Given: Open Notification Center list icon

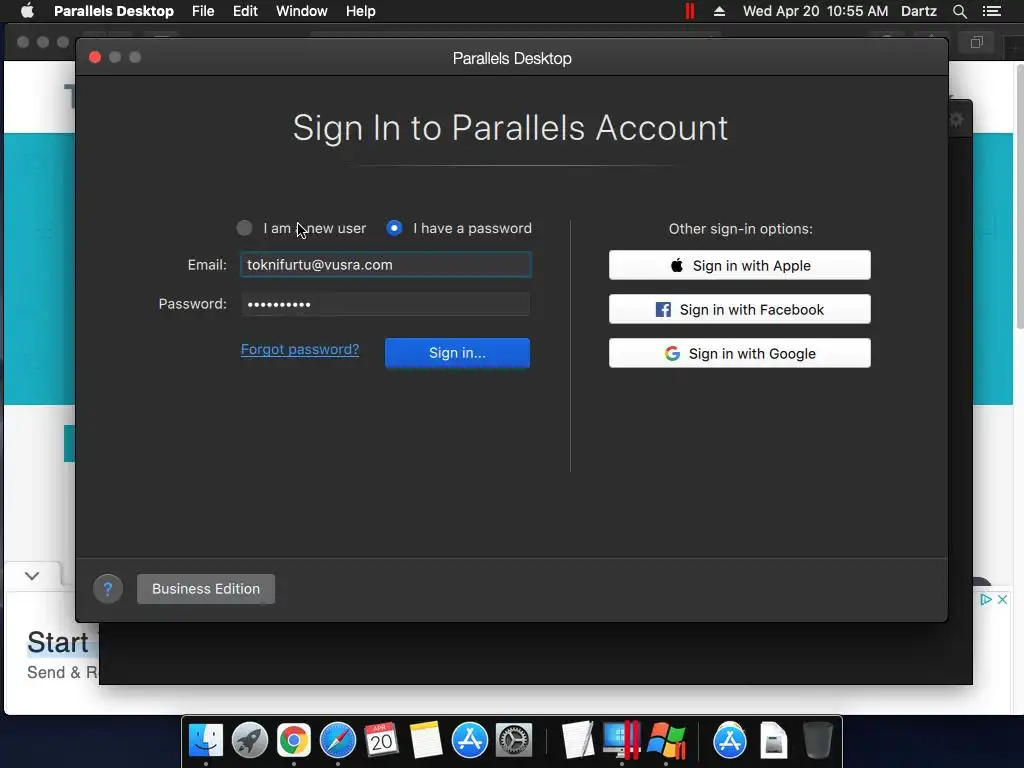Looking at the screenshot, I should click(x=992, y=11).
